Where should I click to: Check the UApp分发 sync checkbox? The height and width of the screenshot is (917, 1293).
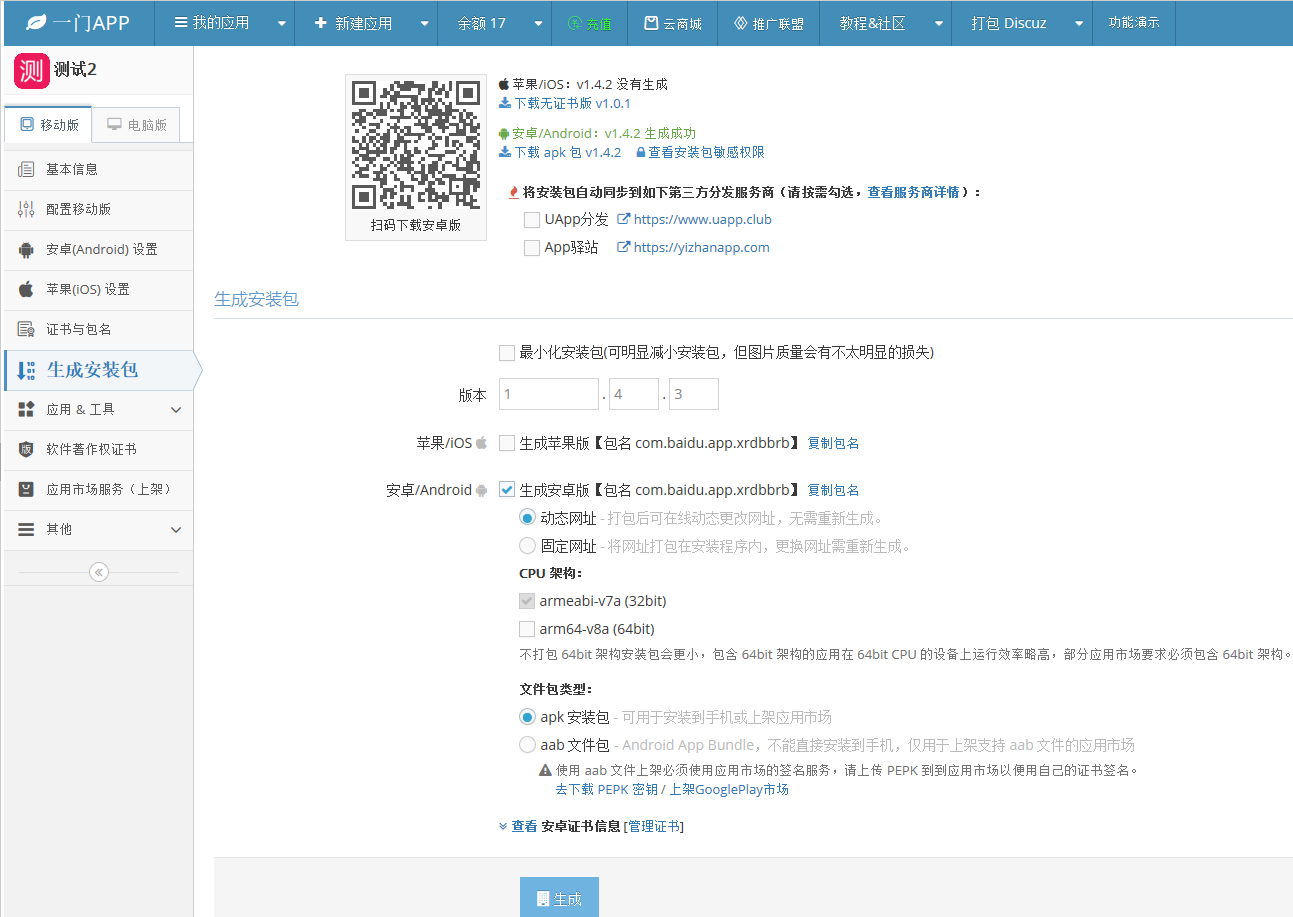click(532, 219)
